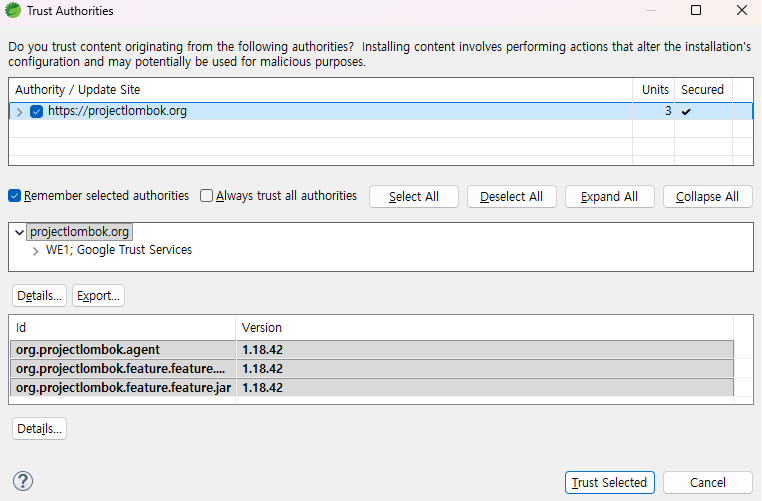Click the Collapse All button
This screenshot has width=762, height=501.
tap(707, 196)
